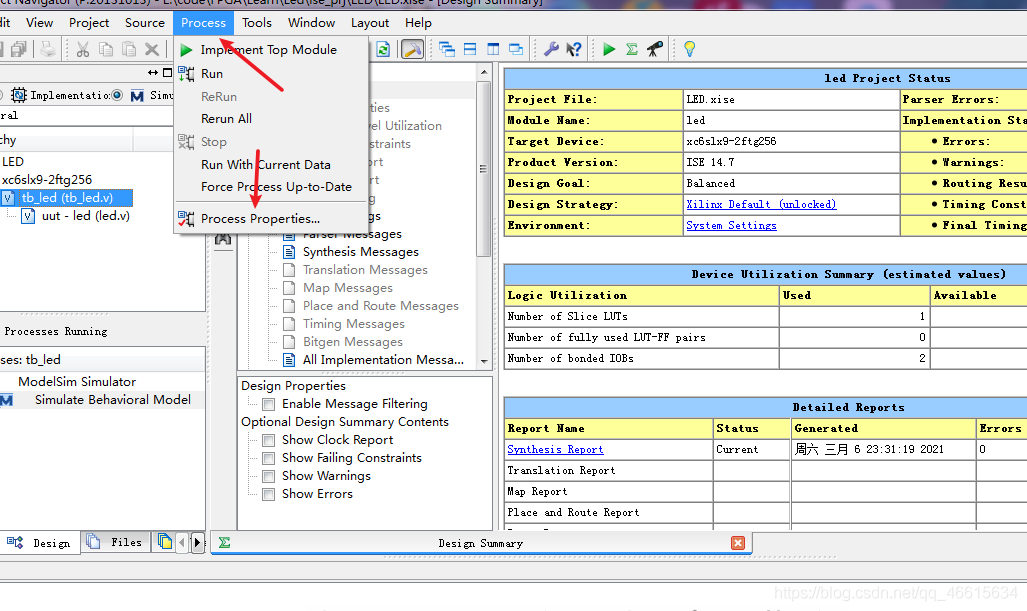Click the light bulb tips icon

click(x=690, y=49)
